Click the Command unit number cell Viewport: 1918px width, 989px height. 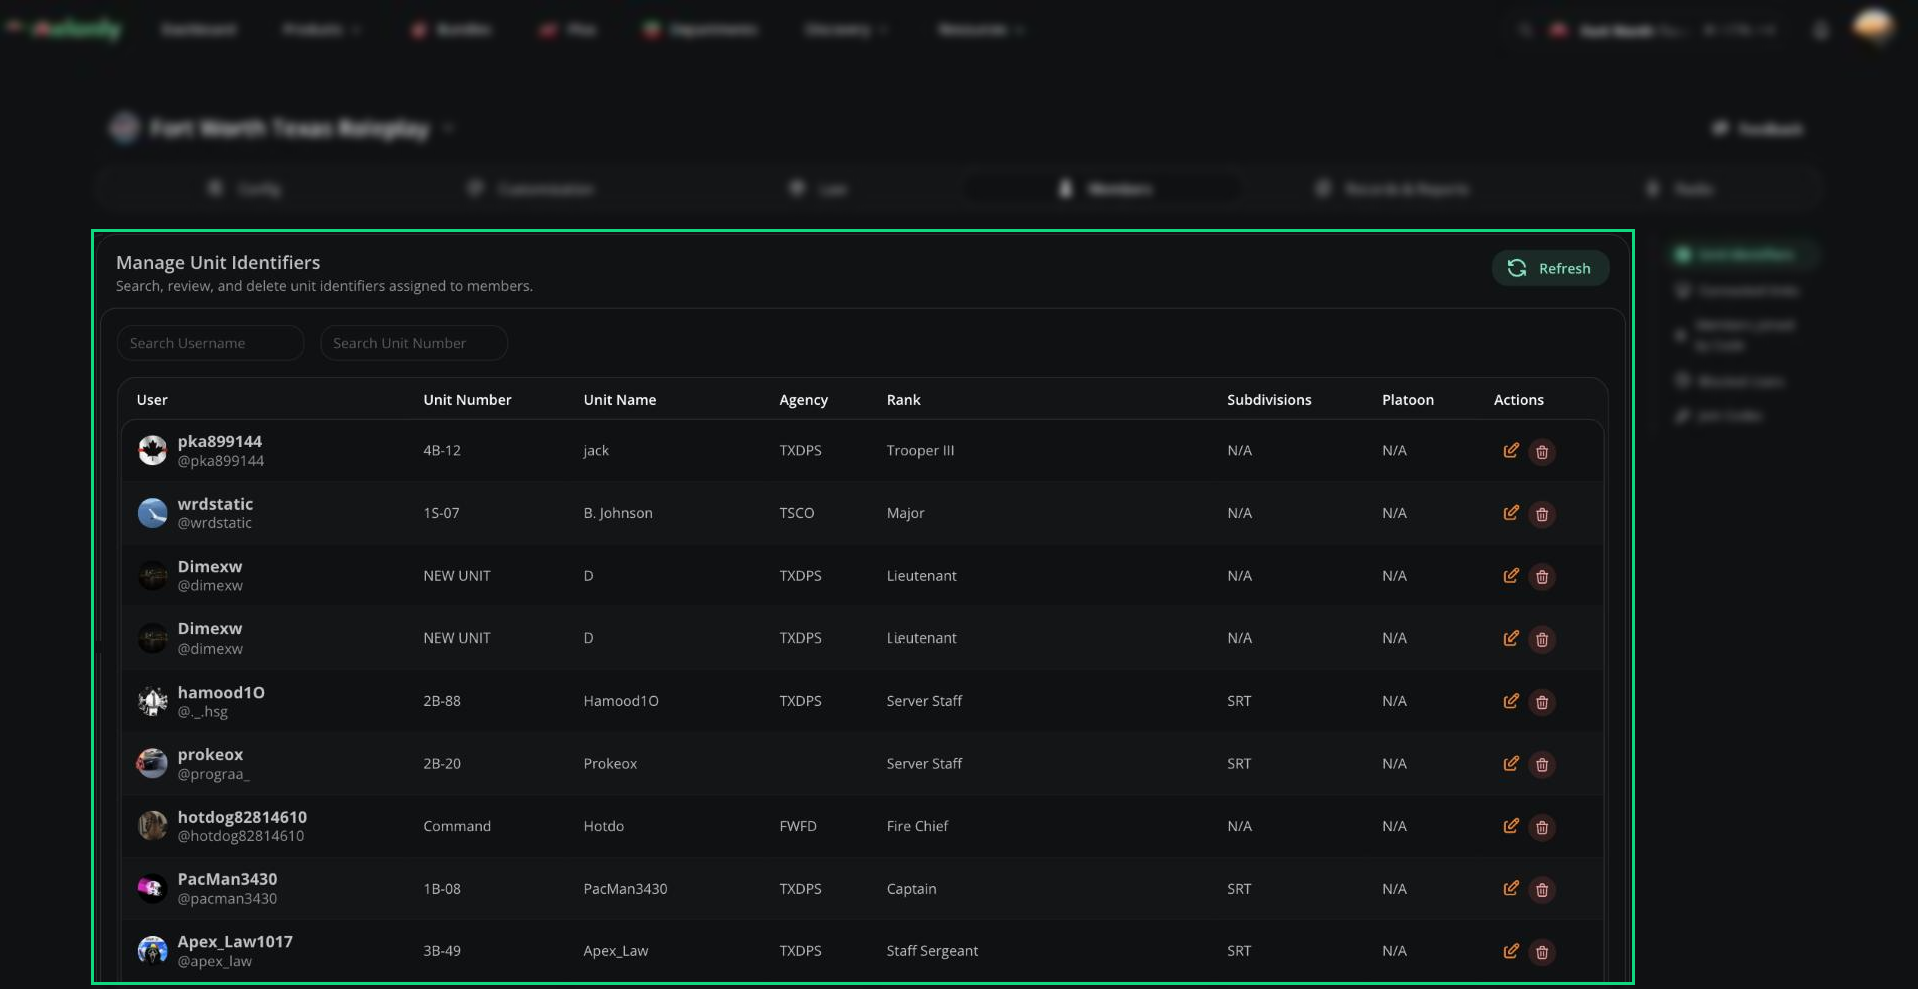click(x=457, y=826)
